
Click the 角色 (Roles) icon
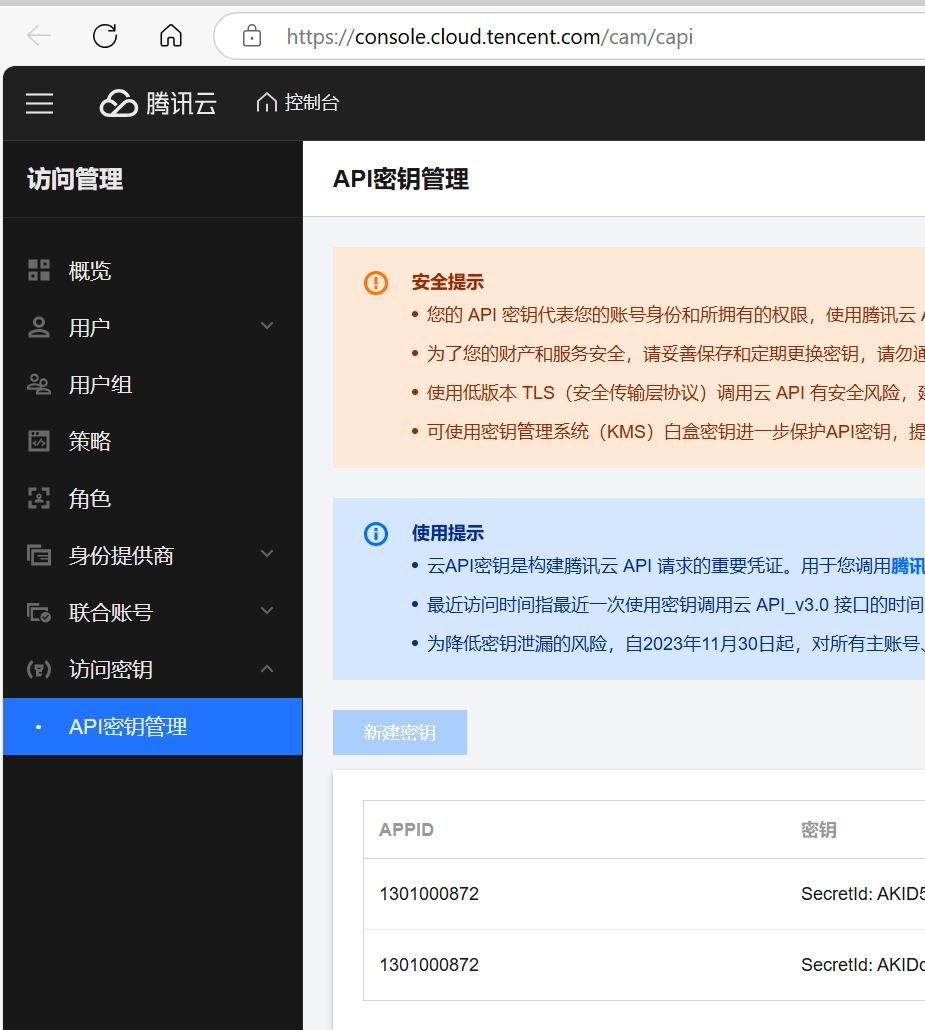pyautogui.click(x=38, y=498)
